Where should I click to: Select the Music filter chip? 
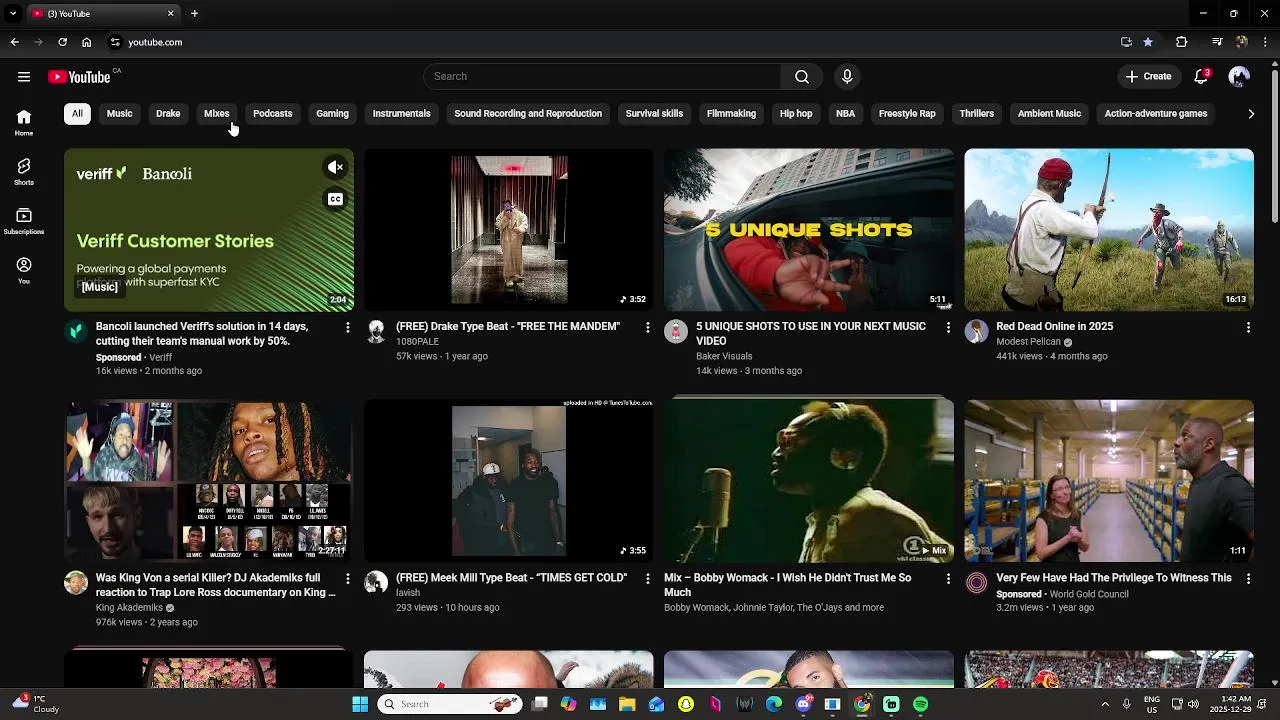point(119,114)
